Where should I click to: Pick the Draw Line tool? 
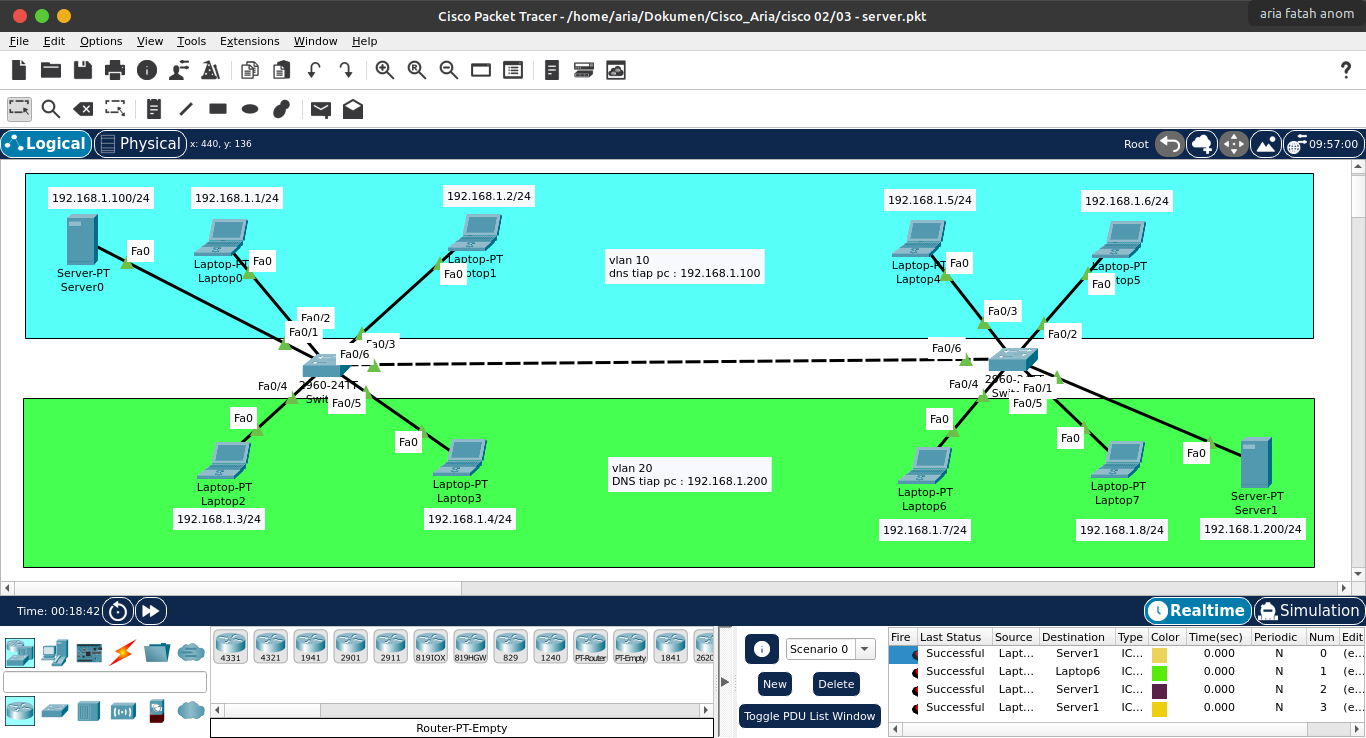pos(186,109)
